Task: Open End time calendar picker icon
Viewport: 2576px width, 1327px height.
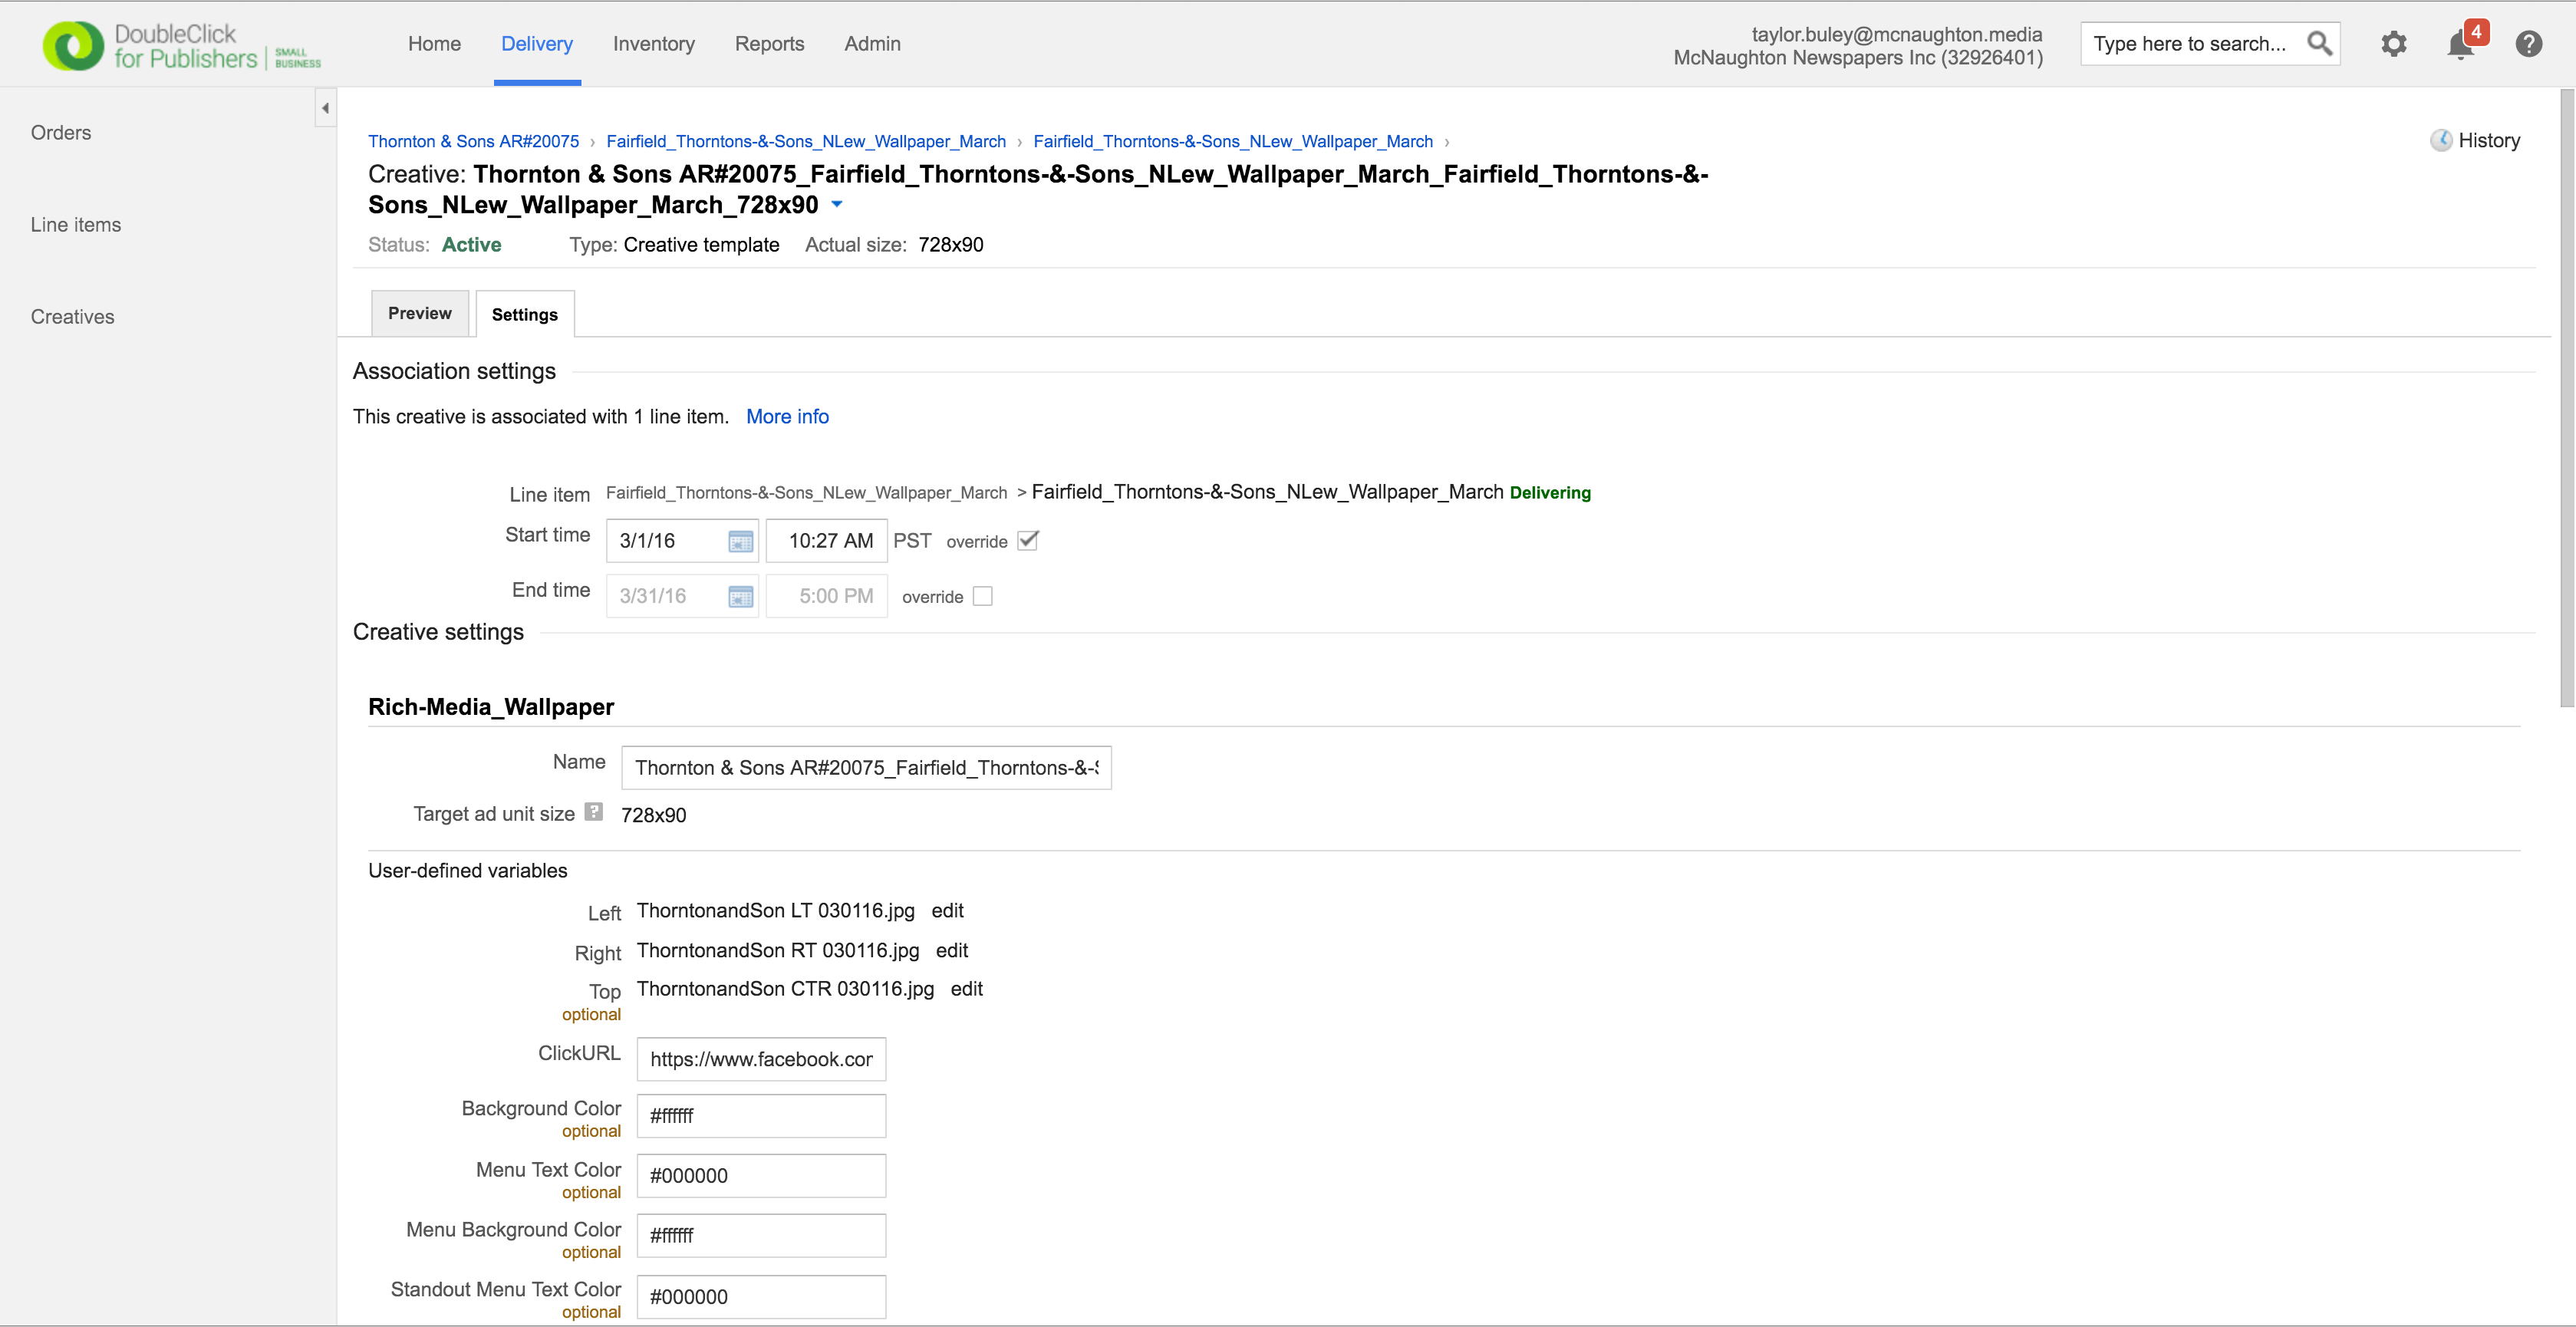Action: tap(740, 597)
